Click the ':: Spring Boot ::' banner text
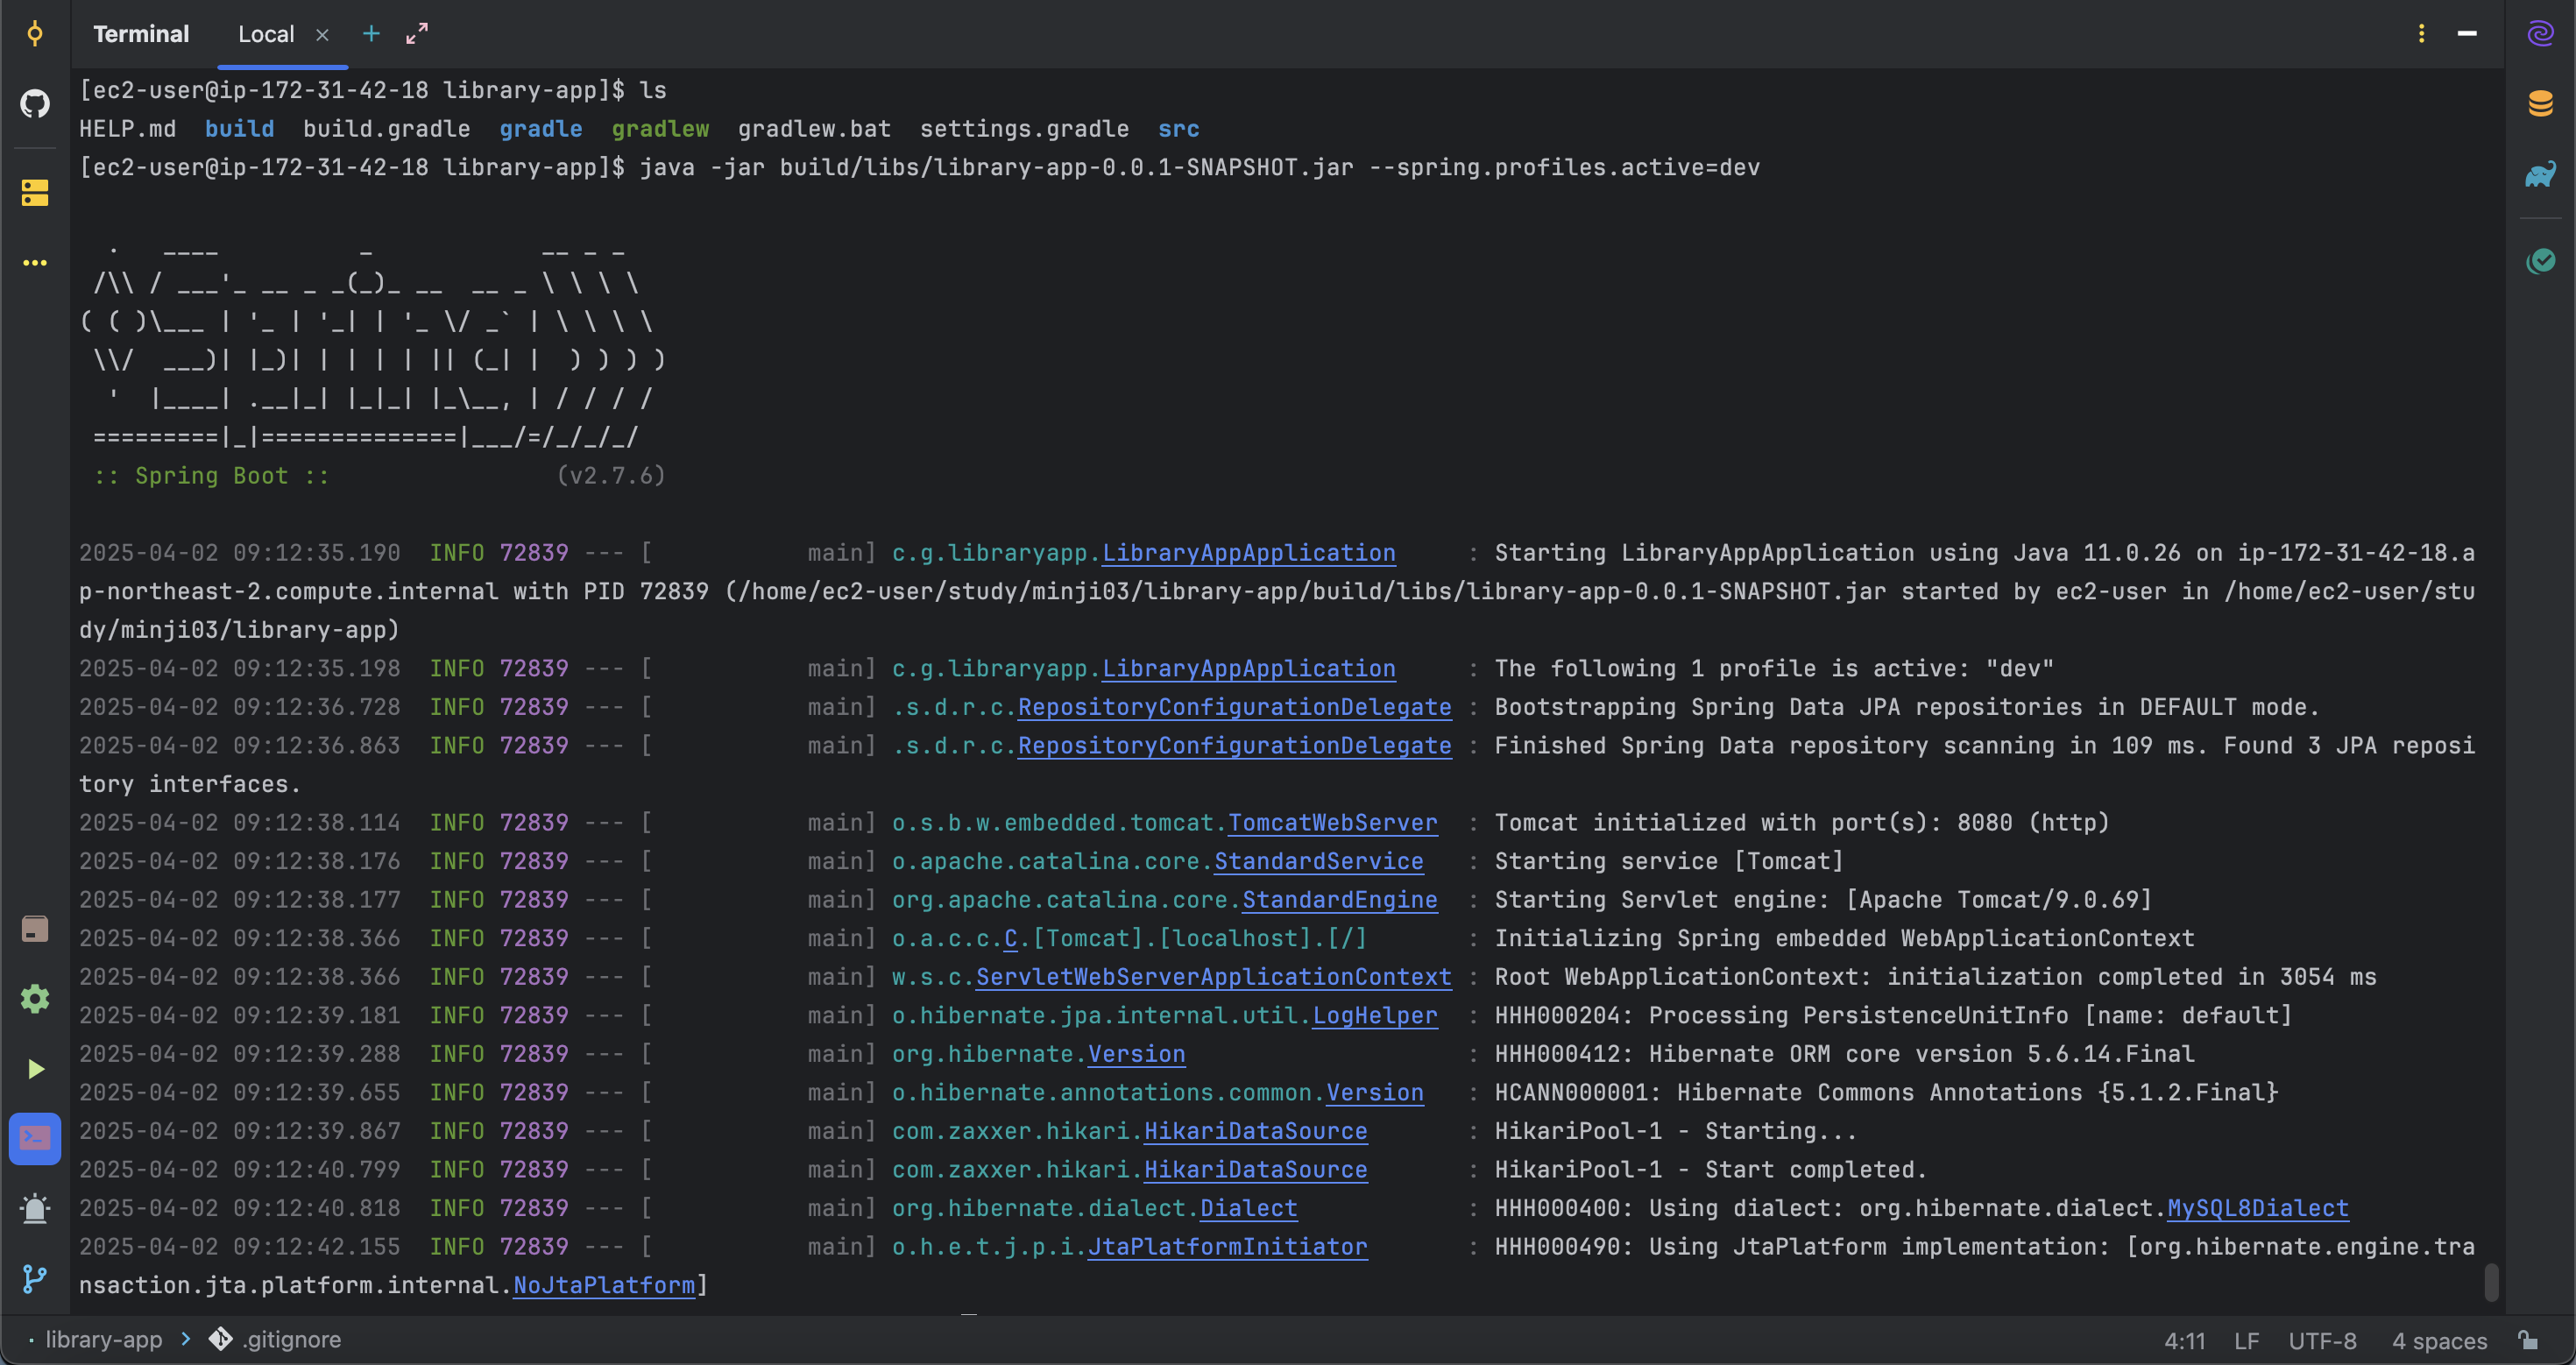The width and height of the screenshot is (2576, 1365). [x=211, y=476]
